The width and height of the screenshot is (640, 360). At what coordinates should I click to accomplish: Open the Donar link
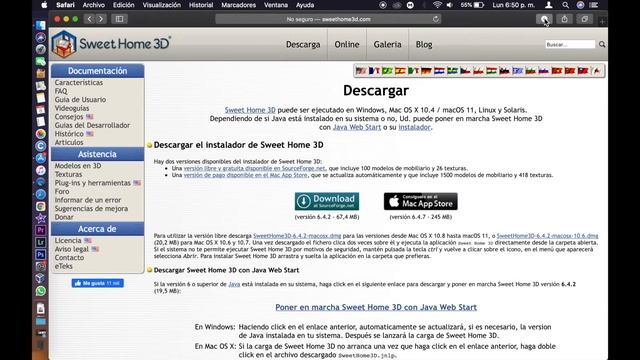coord(64,217)
